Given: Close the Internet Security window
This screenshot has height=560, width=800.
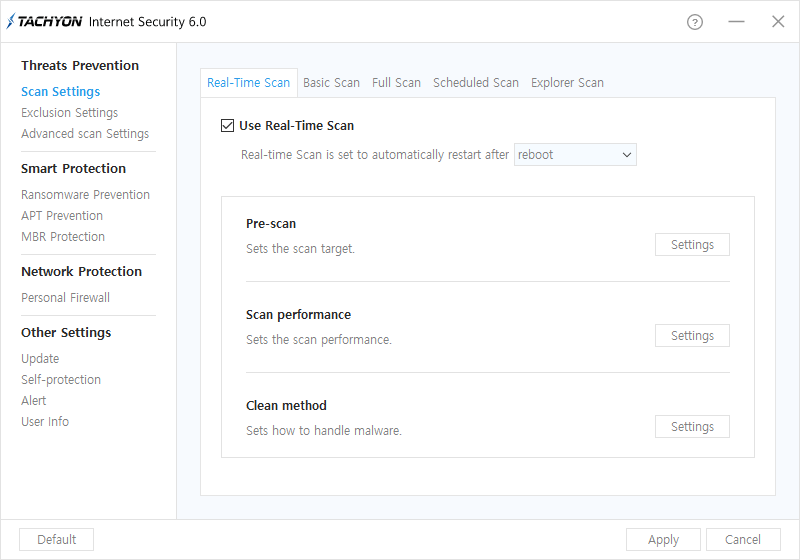Looking at the screenshot, I should pos(778,22).
